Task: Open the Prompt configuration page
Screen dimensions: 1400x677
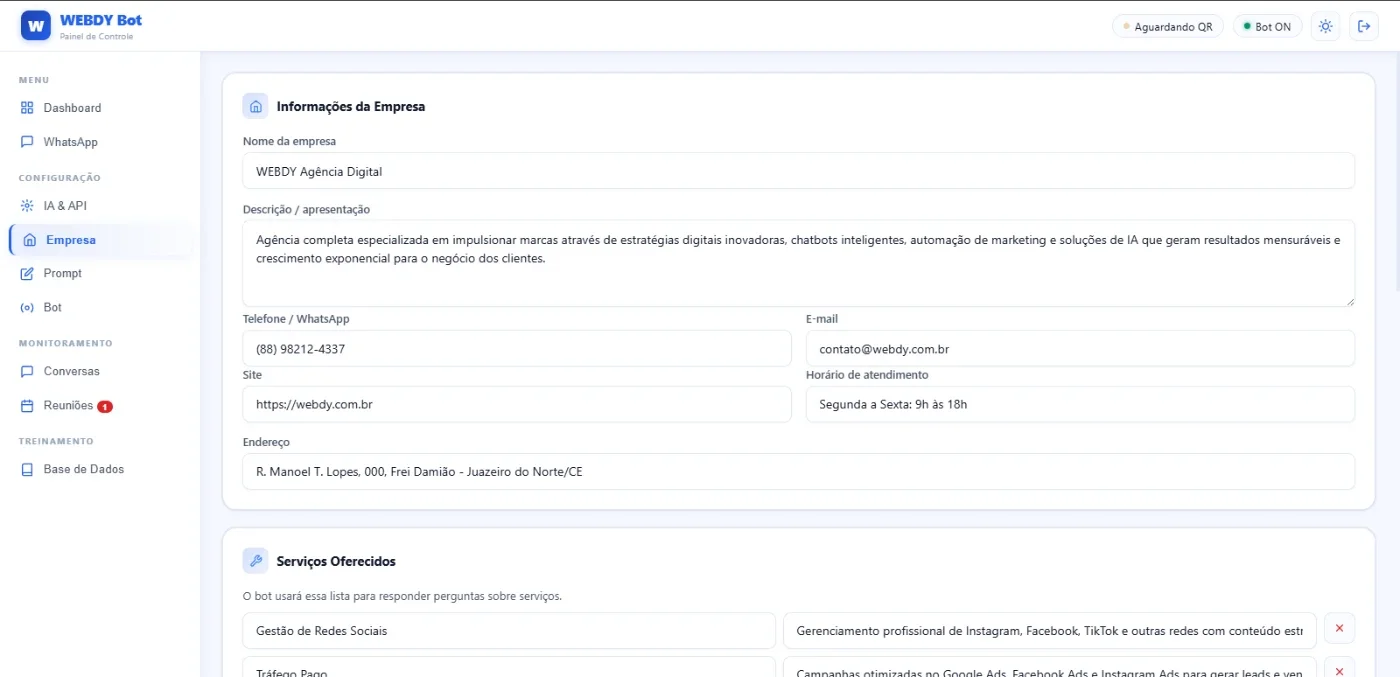Action: coord(100,274)
